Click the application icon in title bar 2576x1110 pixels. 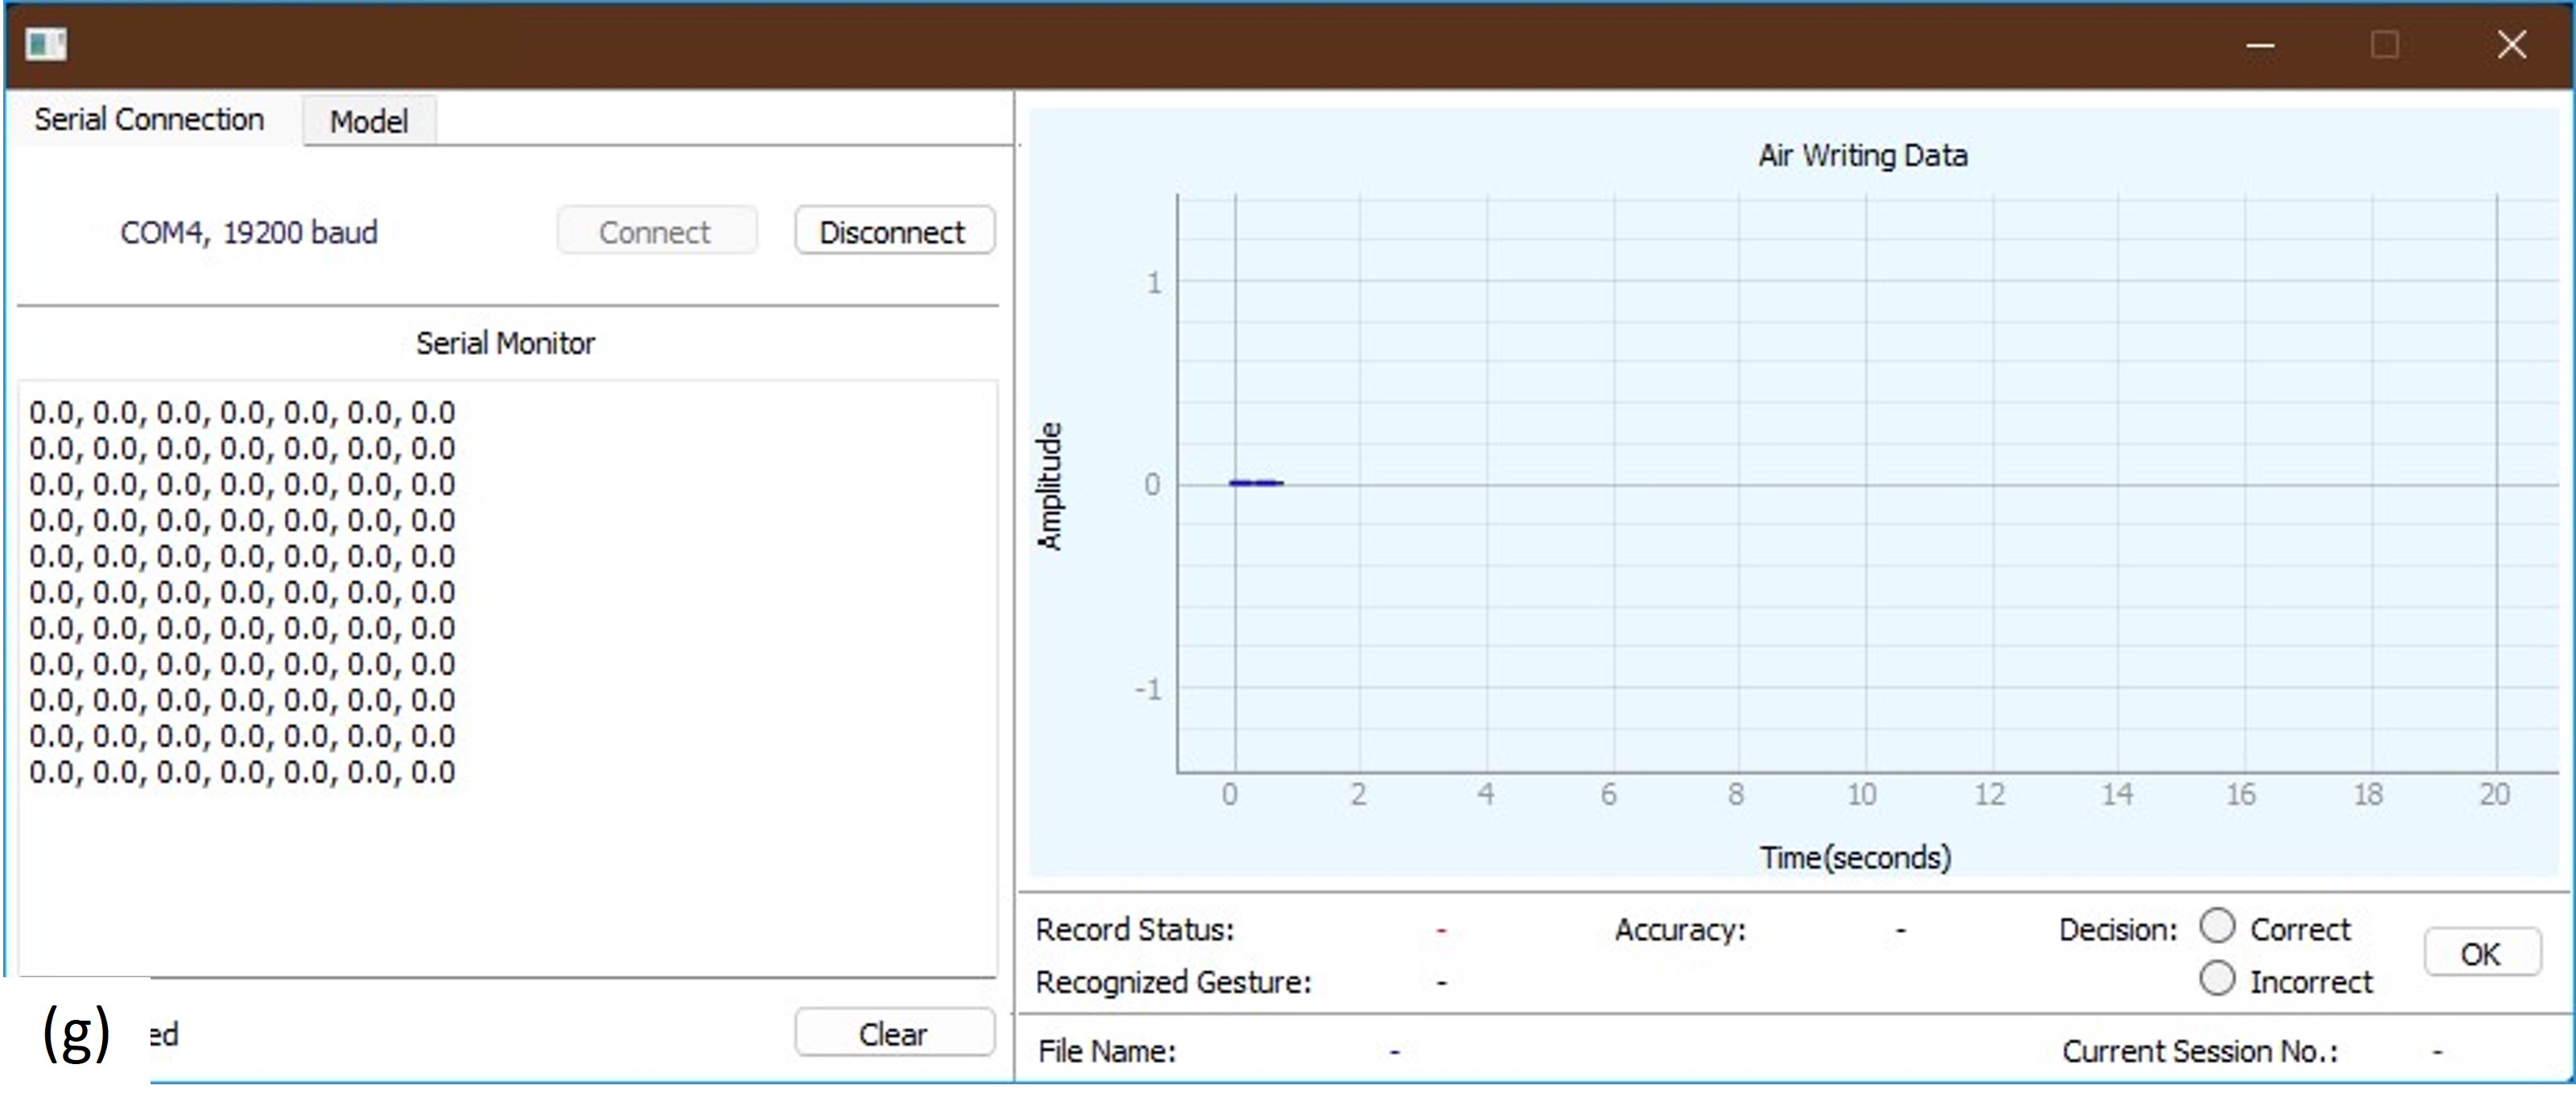click(x=46, y=45)
